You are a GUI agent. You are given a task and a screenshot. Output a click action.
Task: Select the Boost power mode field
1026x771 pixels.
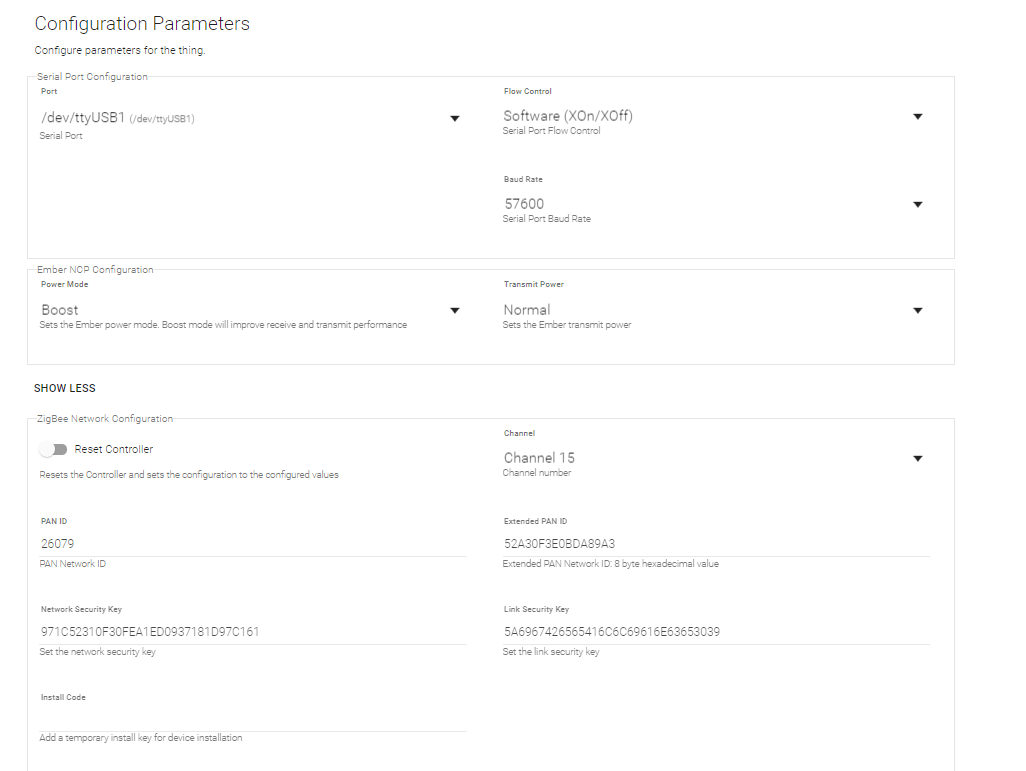240,310
